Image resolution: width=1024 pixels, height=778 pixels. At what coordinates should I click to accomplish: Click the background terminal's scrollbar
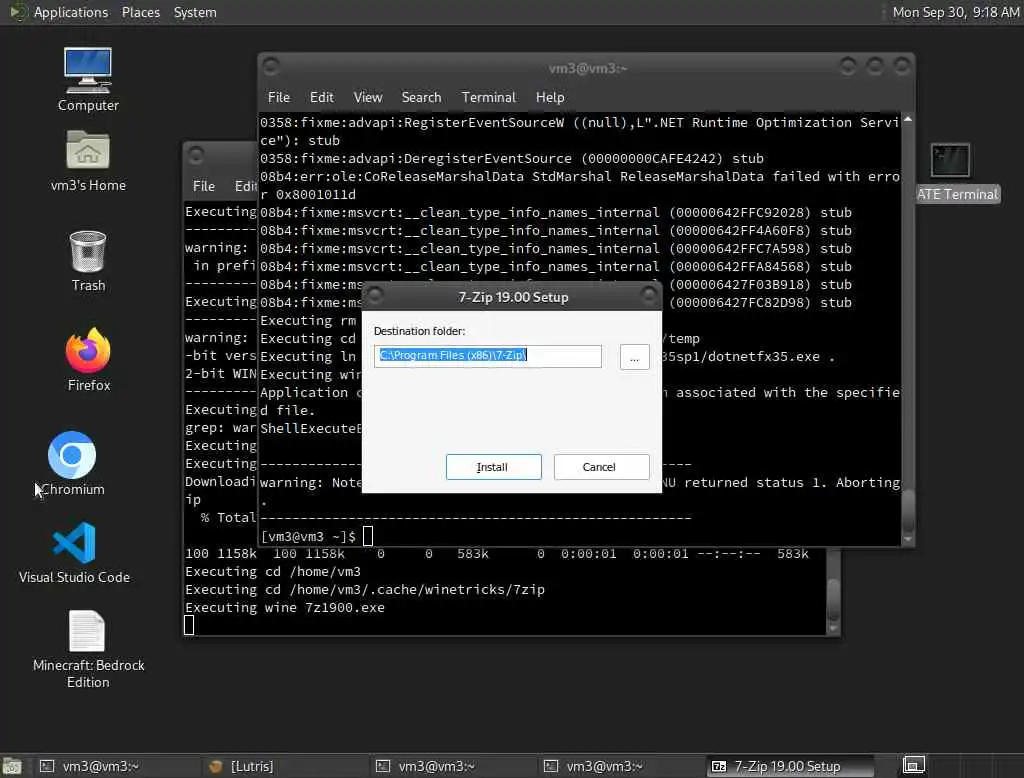[x=833, y=598]
